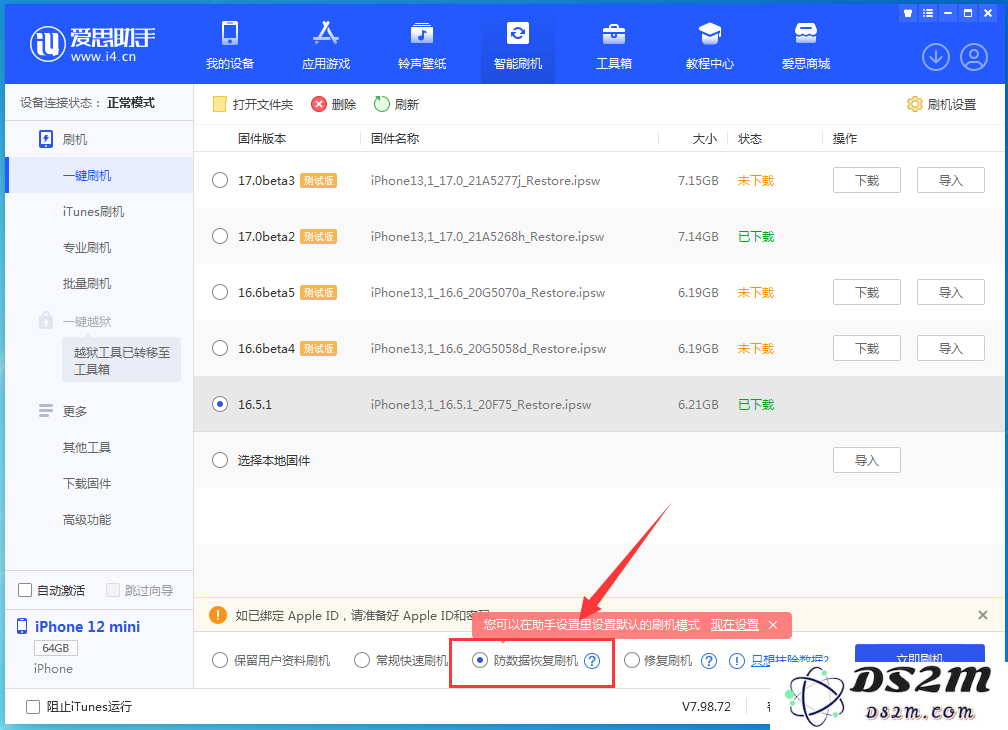The image size is (1008, 730).
Task: Open 高级功能 in sidebar
Action: 87,519
